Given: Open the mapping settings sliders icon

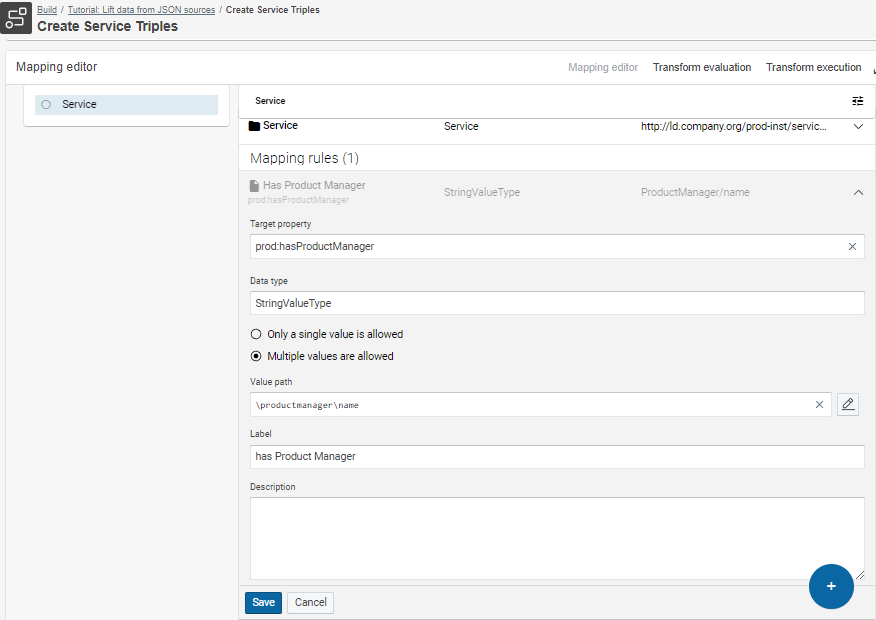Looking at the screenshot, I should tap(857, 101).
